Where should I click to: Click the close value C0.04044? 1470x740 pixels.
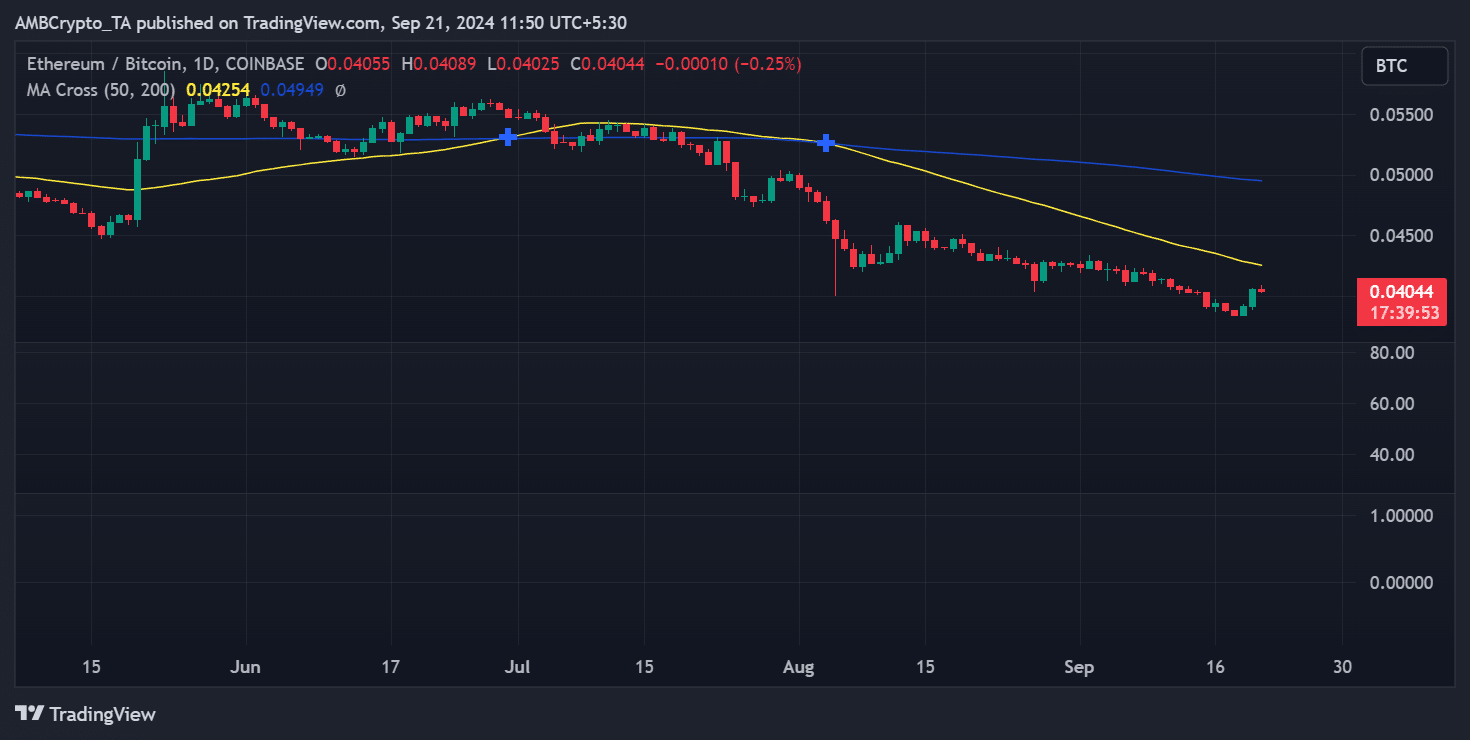coord(608,64)
